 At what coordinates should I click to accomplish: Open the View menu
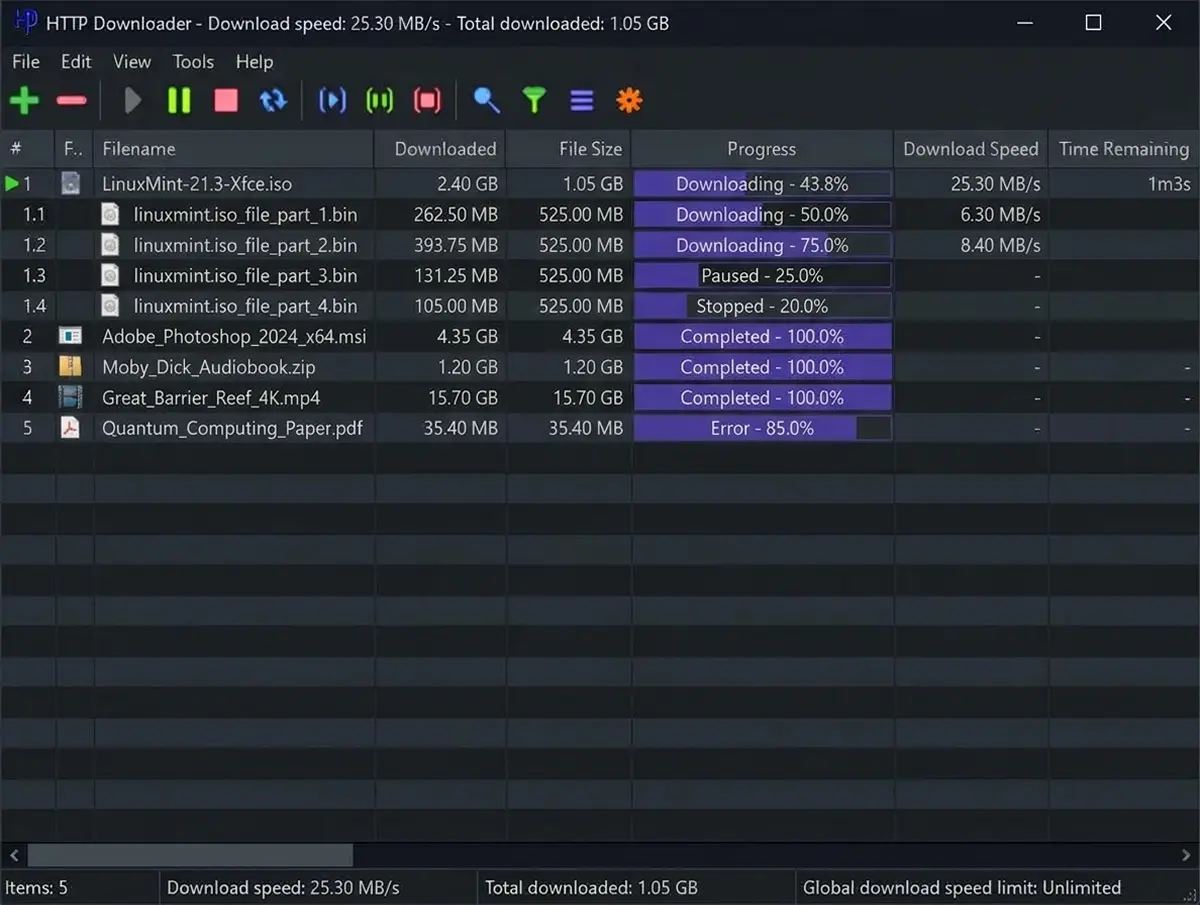[132, 62]
